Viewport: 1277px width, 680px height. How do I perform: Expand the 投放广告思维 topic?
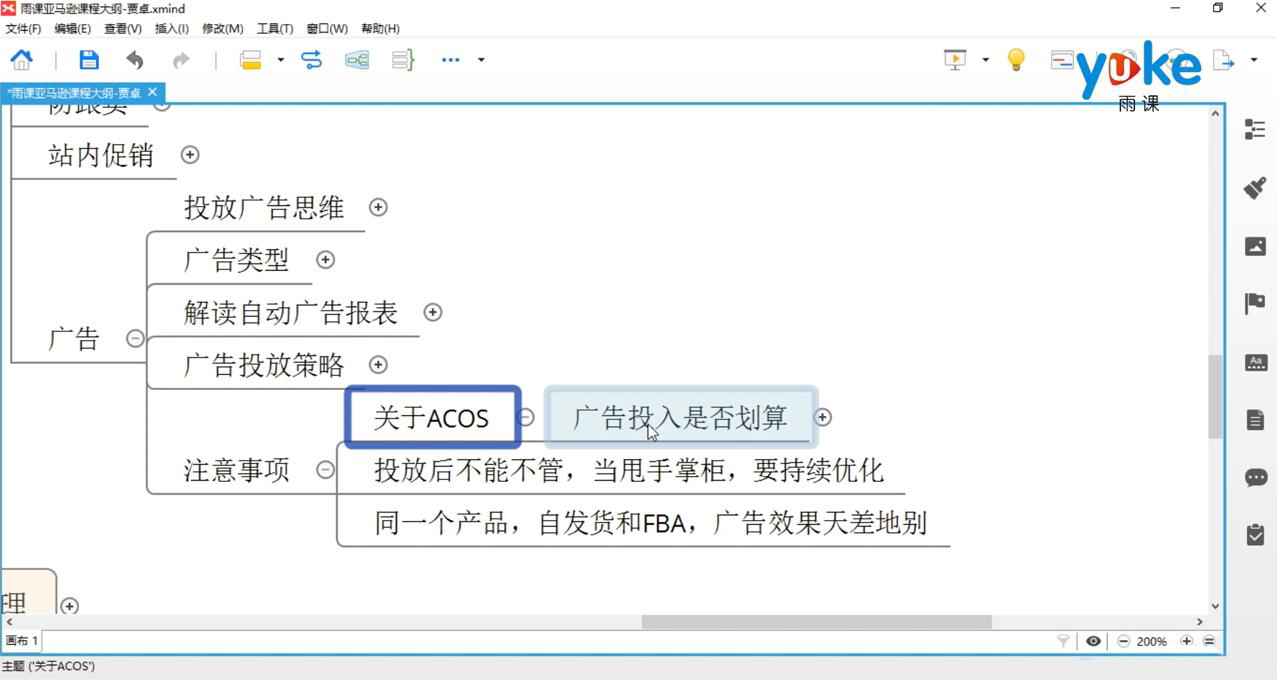tap(378, 207)
